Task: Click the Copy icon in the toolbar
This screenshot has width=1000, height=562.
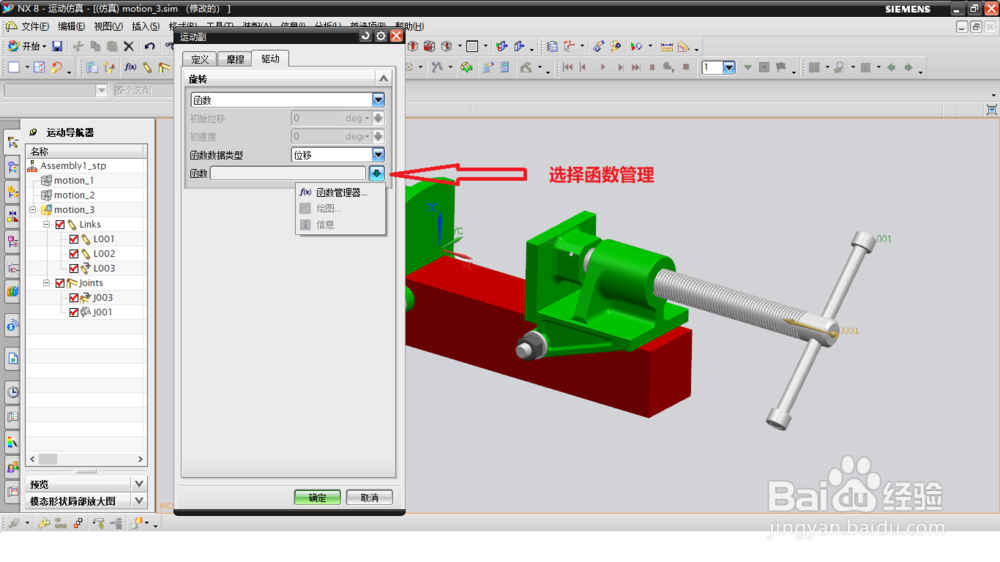Action: coord(95,46)
